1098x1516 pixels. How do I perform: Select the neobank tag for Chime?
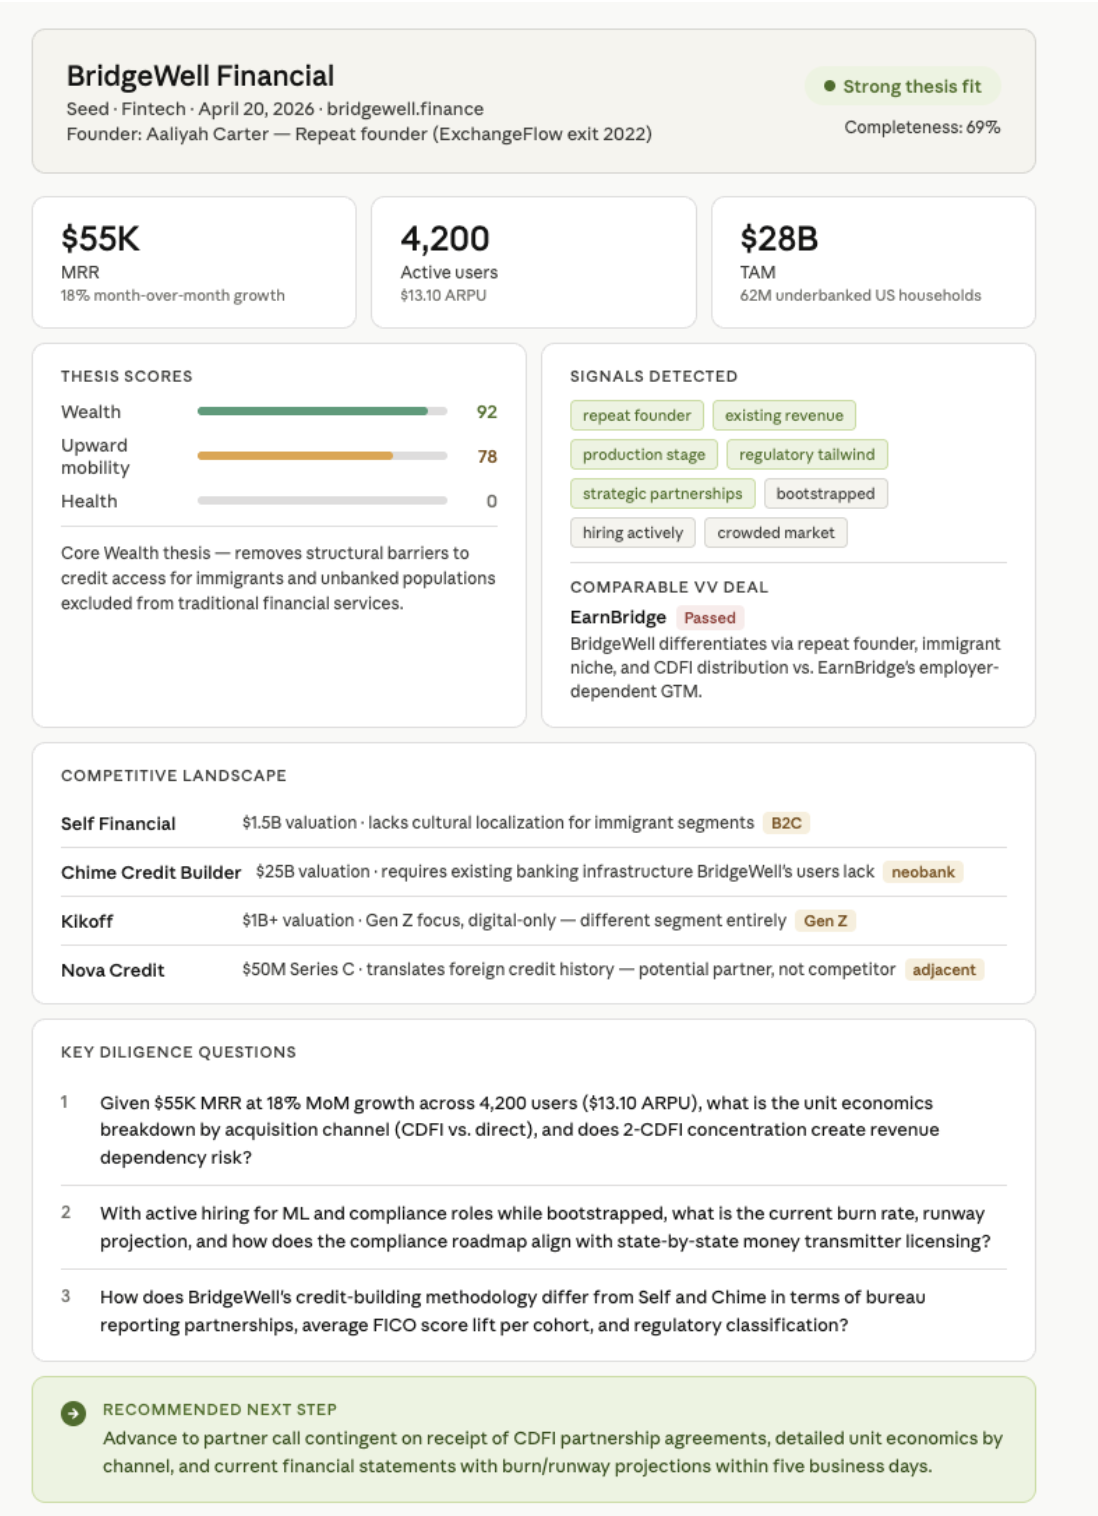922,872
